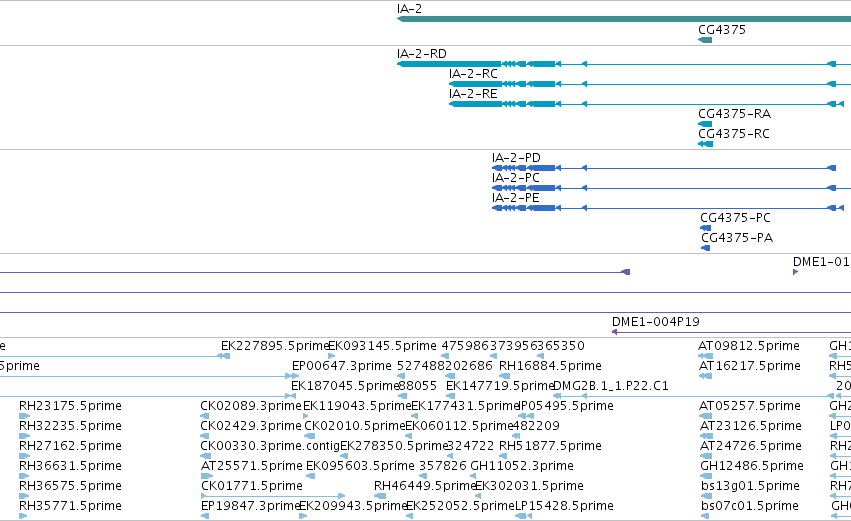Open the DMG2B.1_1.P22.C1 feature label
Viewport: 851px width, 521px height.
[611, 386]
